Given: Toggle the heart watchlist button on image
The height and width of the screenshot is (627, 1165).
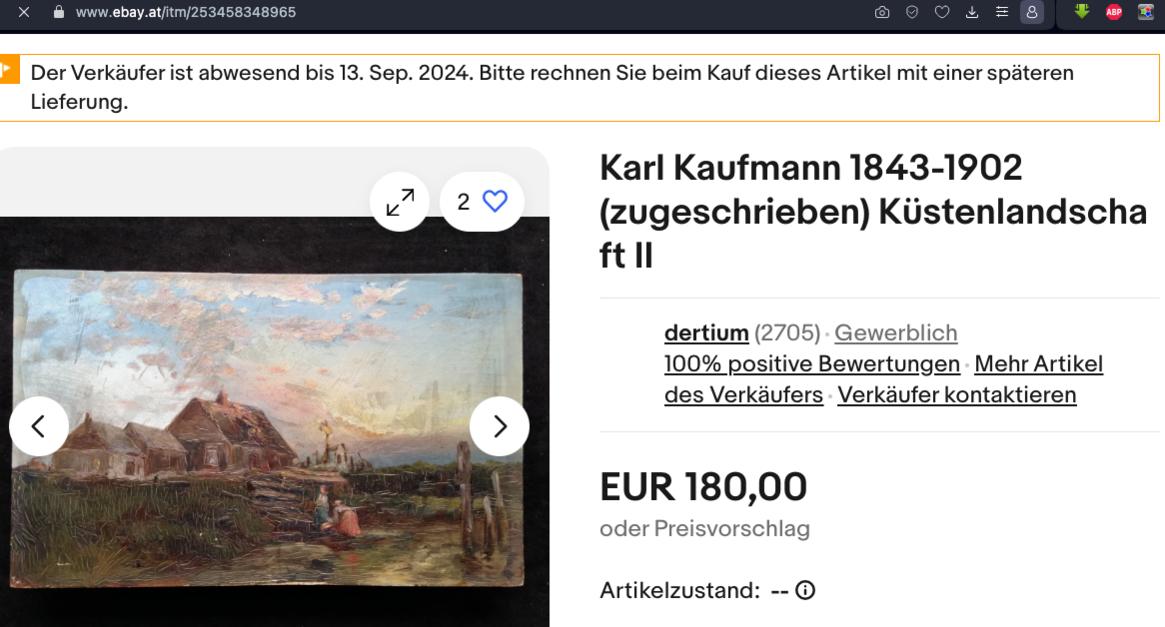Looking at the screenshot, I should tap(482, 201).
